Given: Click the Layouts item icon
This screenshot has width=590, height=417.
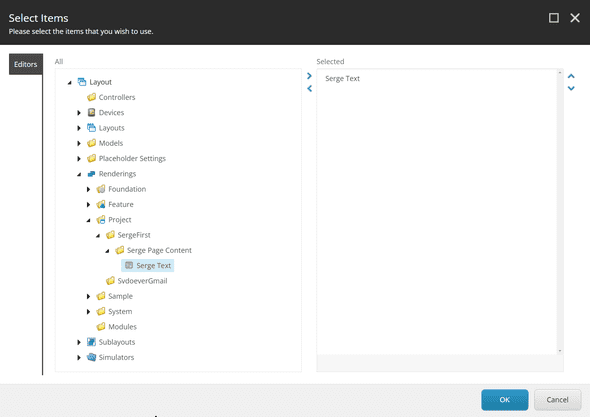Looking at the screenshot, I should click(91, 128).
